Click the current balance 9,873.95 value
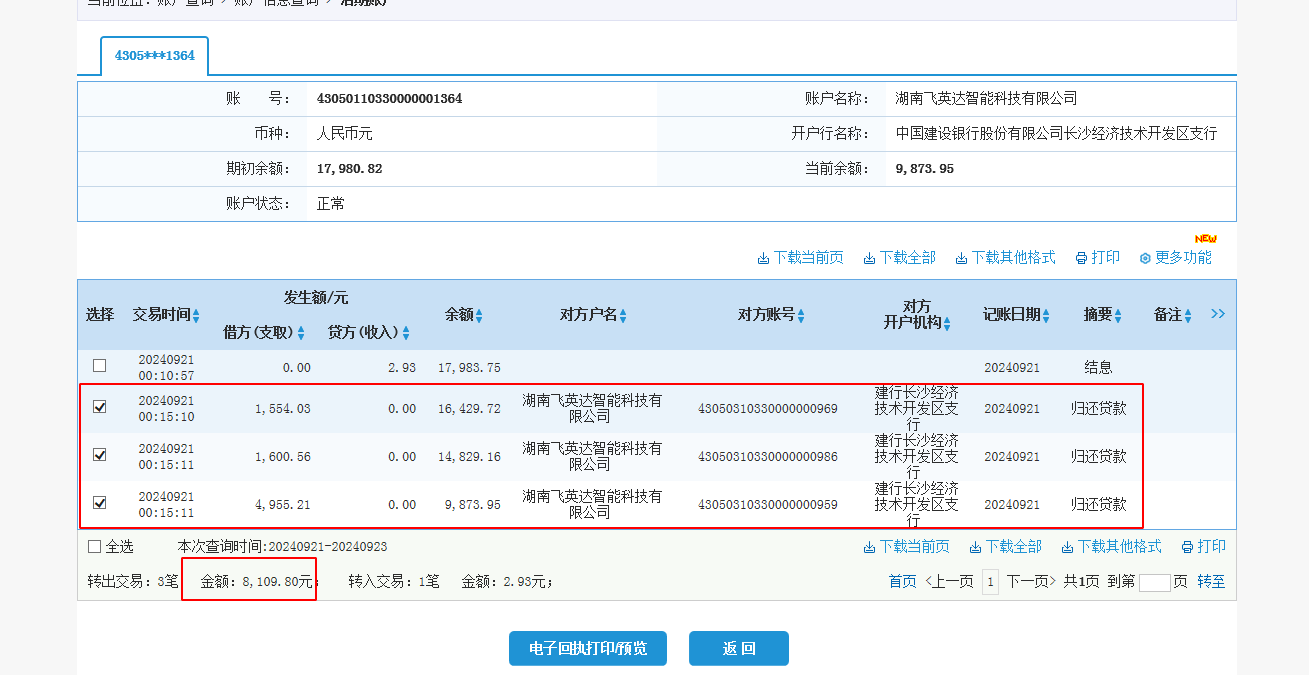The image size is (1309, 675). tap(925, 169)
